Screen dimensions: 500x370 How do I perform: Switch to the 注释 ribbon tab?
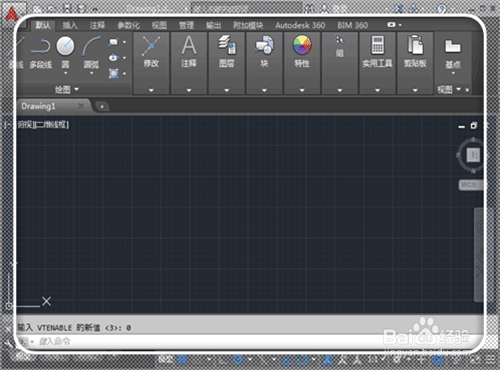coord(97,25)
